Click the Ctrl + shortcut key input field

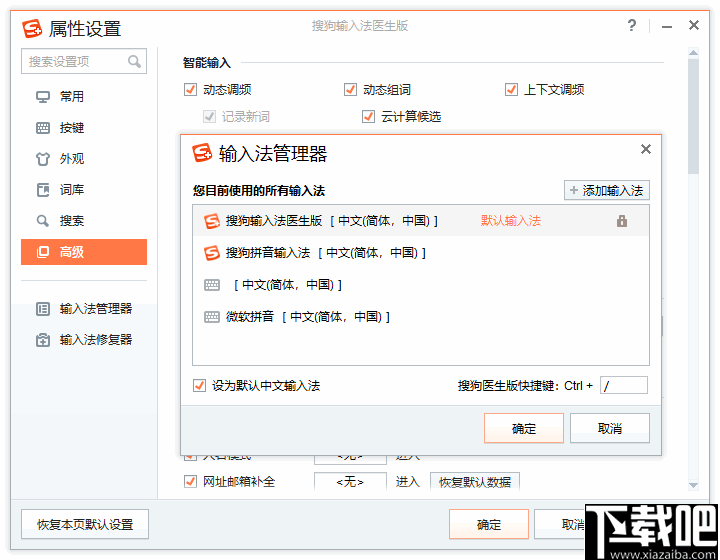624,386
